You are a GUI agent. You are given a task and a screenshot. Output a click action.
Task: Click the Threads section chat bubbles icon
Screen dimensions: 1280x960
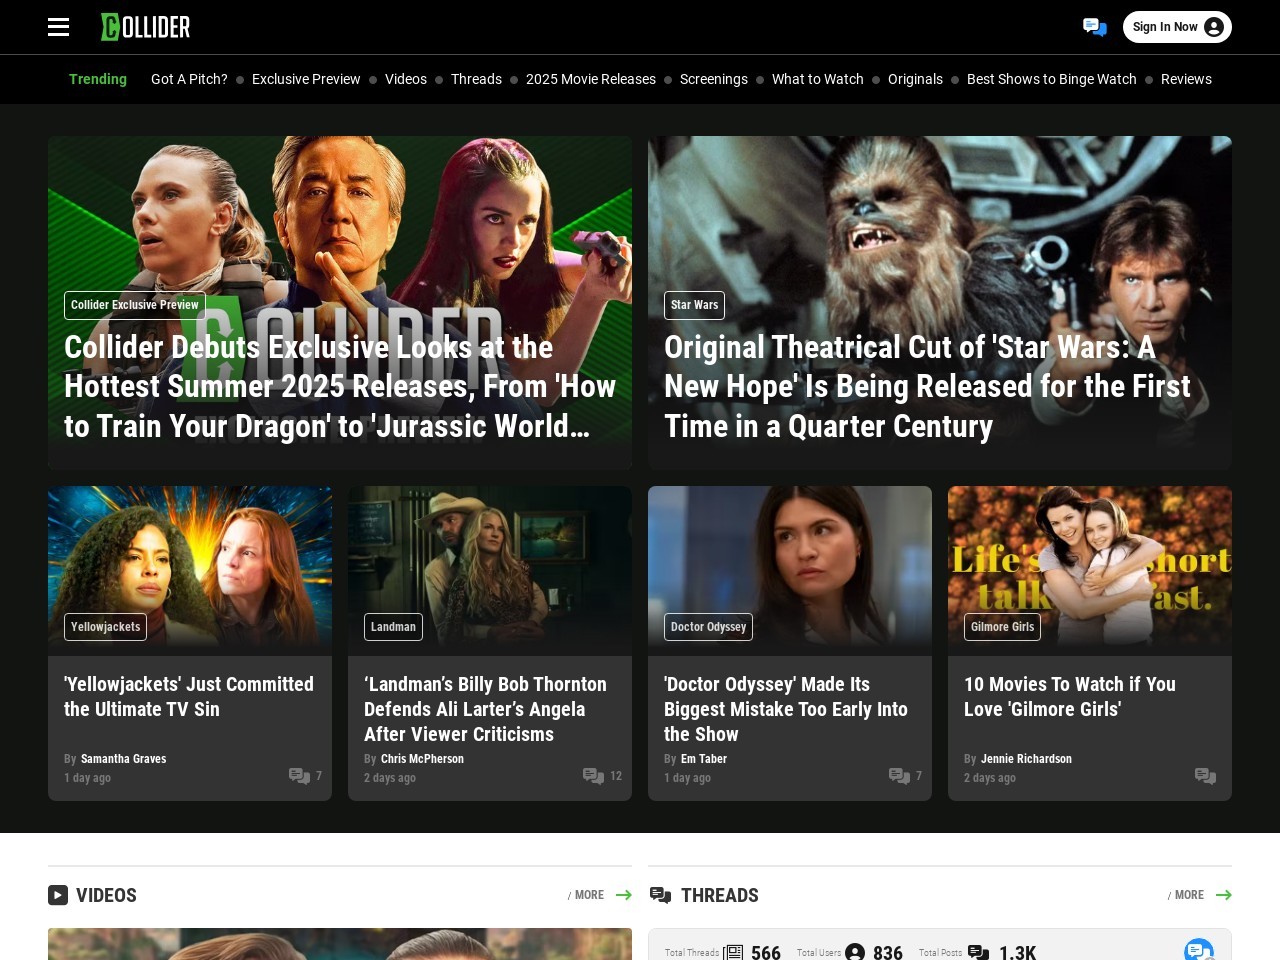(x=660, y=895)
